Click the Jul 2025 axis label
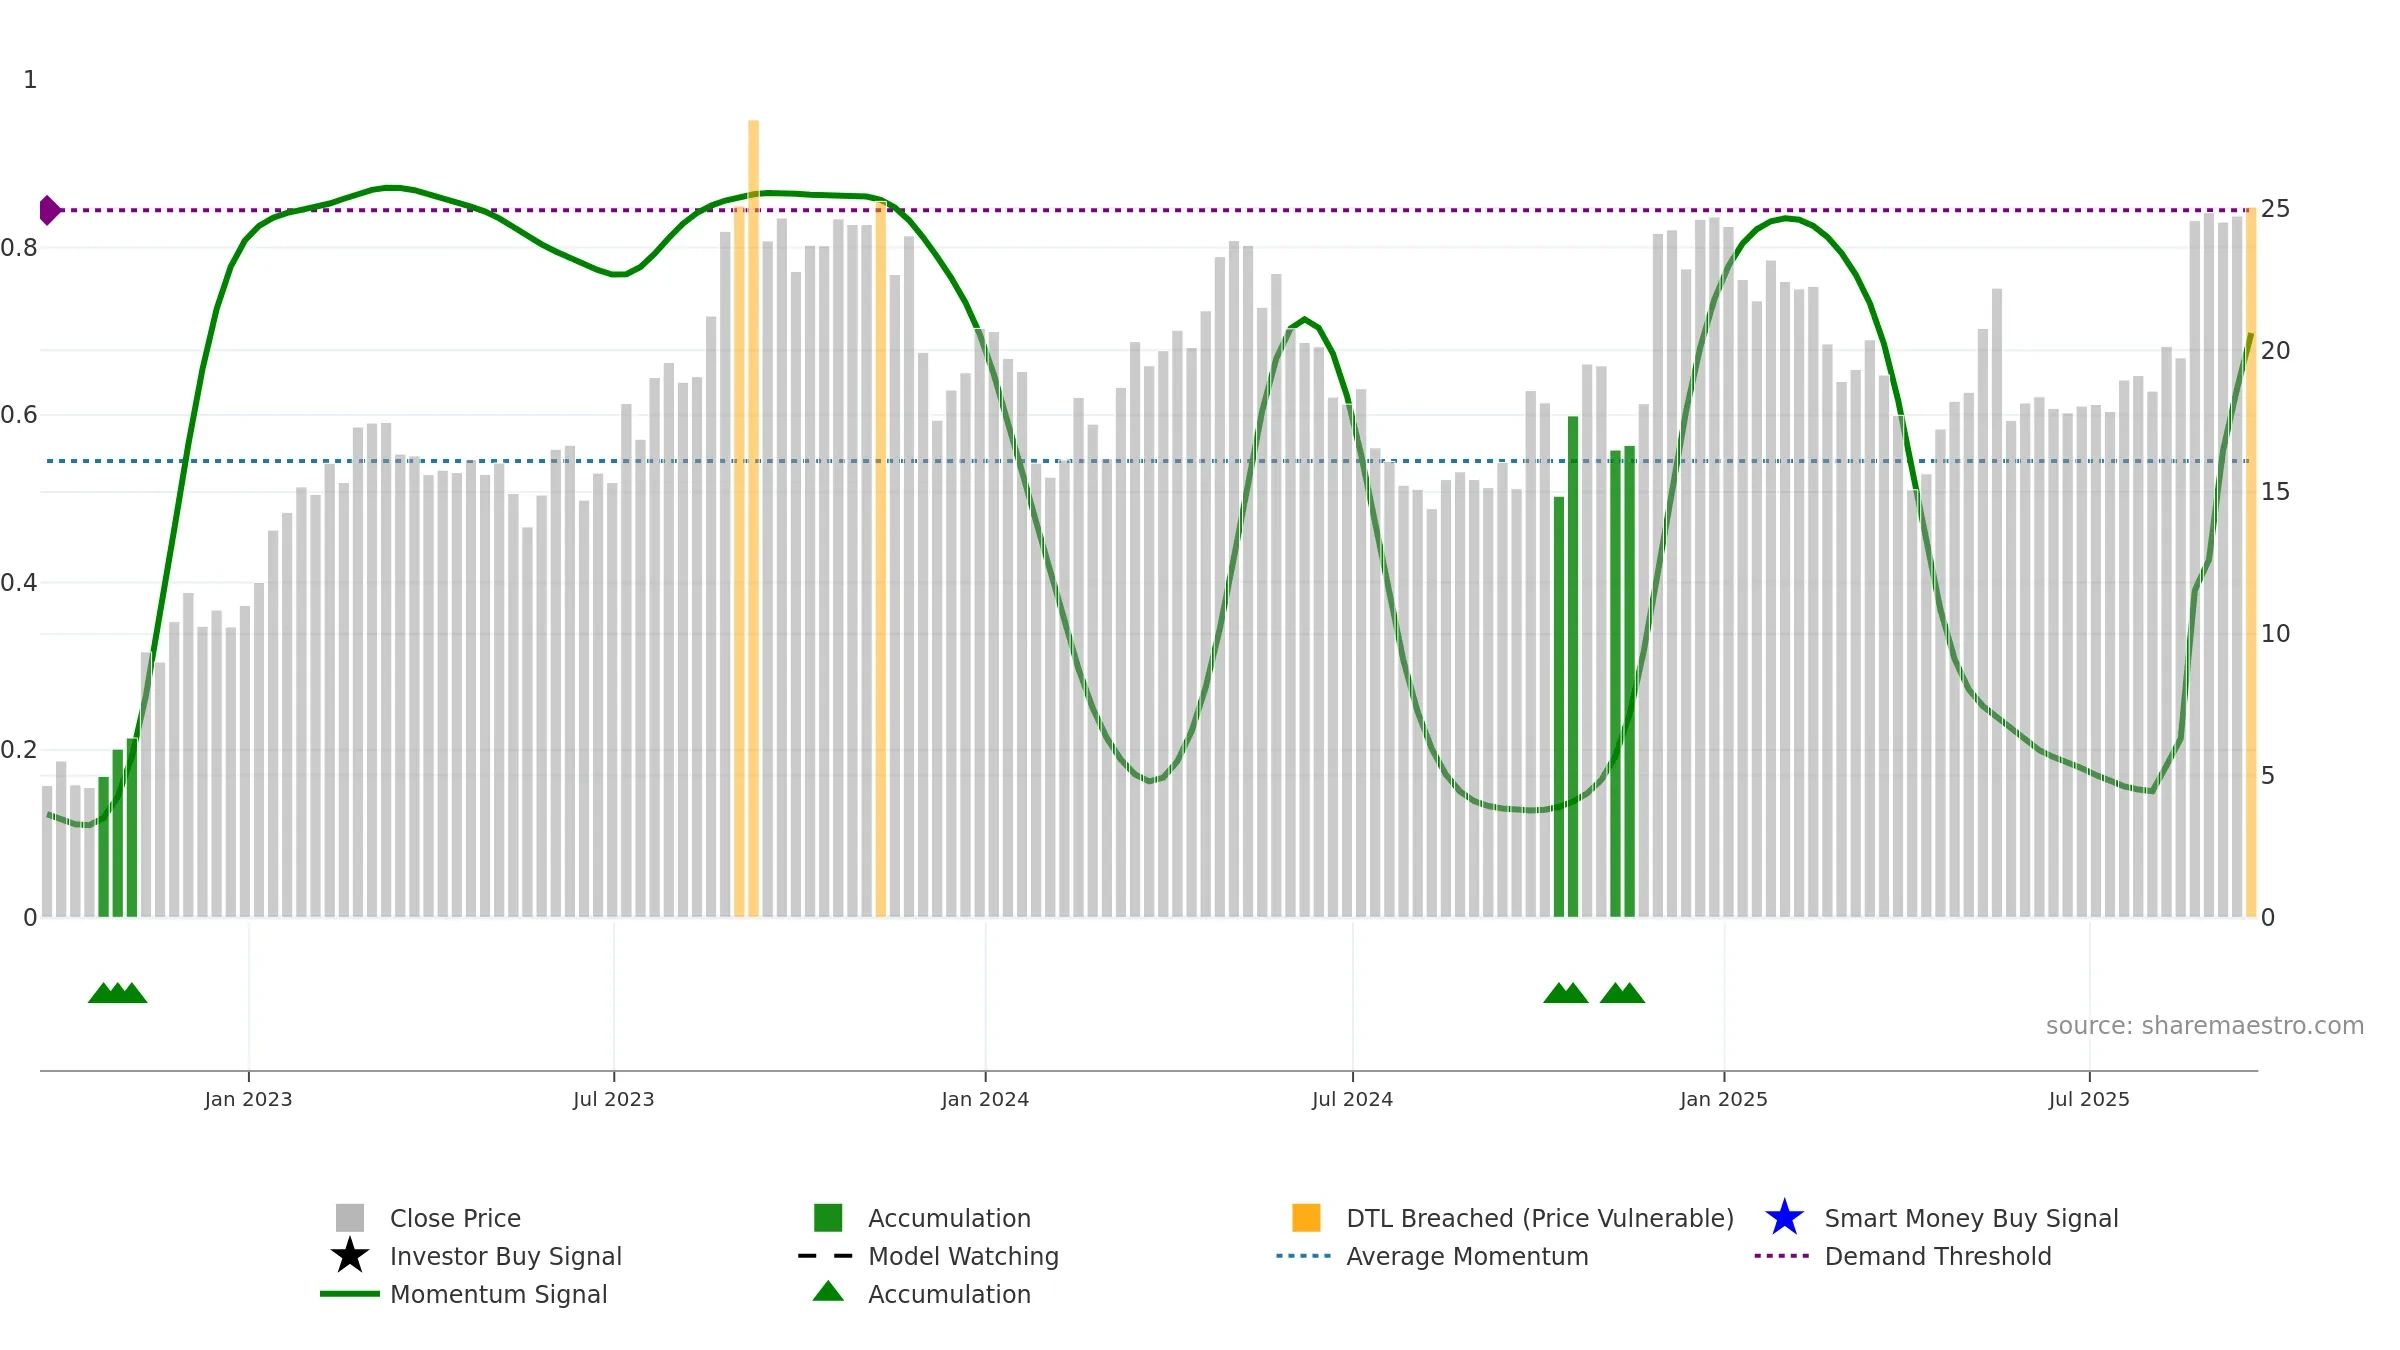The width and height of the screenshot is (2400, 1350). (2089, 1099)
